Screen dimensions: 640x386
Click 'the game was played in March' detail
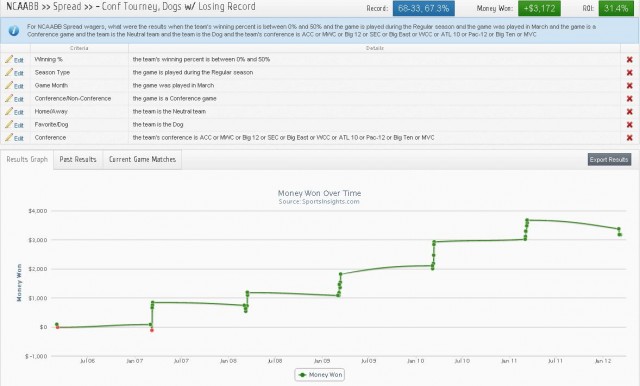click(173, 86)
